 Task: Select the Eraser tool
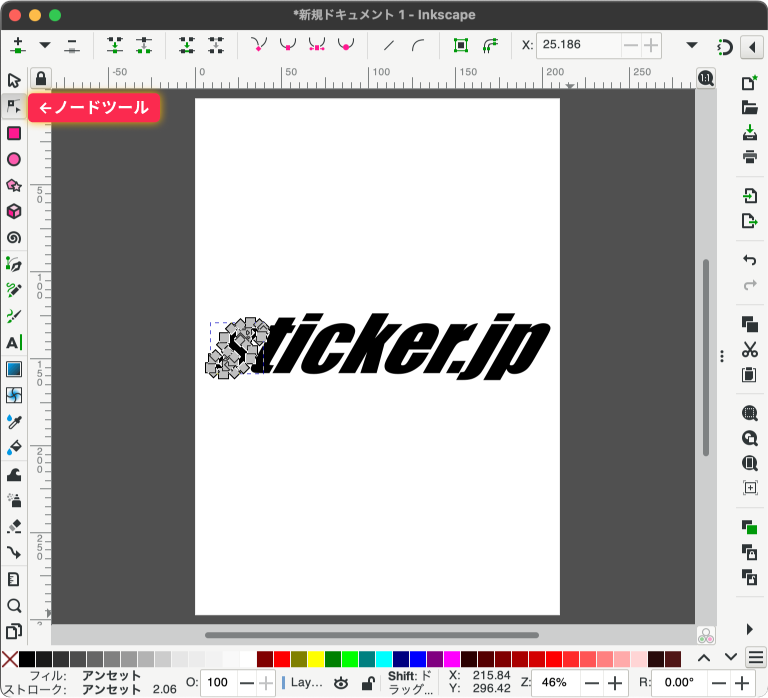(x=14, y=527)
